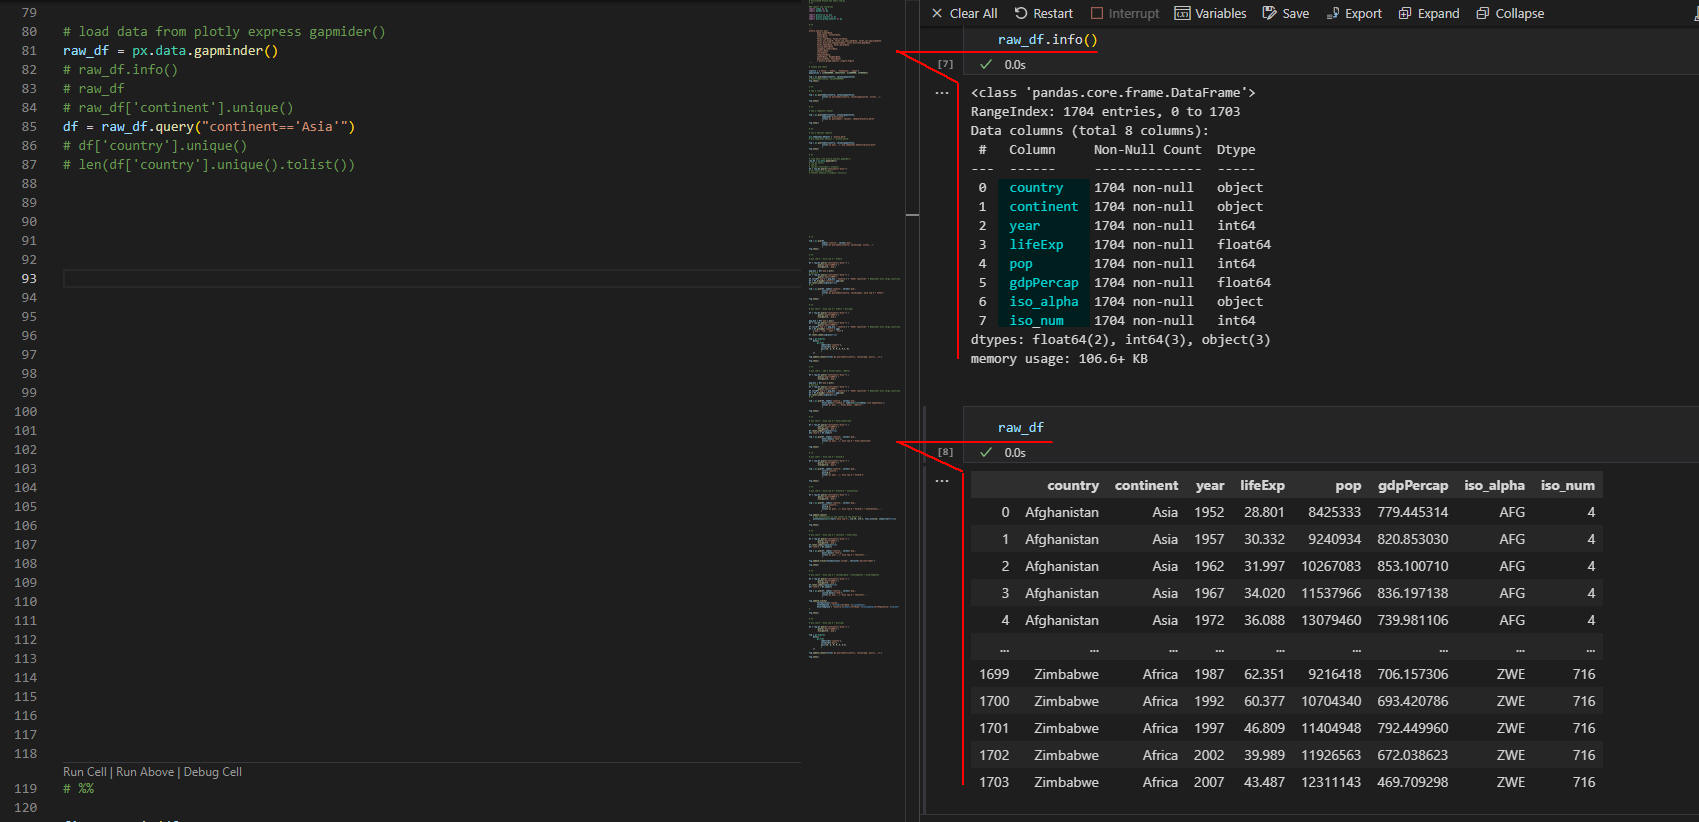Click the Clear All X icon

[937, 13]
